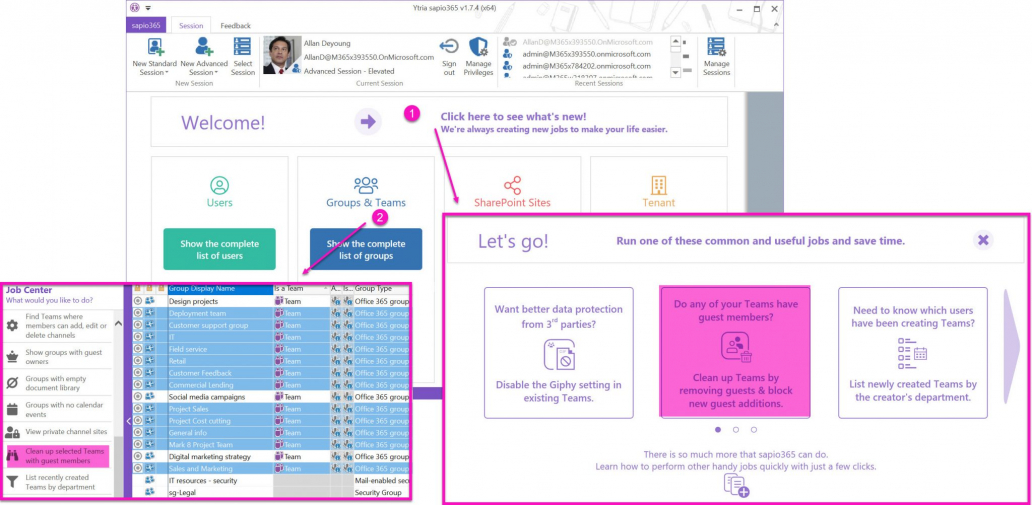This screenshot has width=1032, height=505.
Task: Click here to see what's new link
Action: [x=513, y=116]
